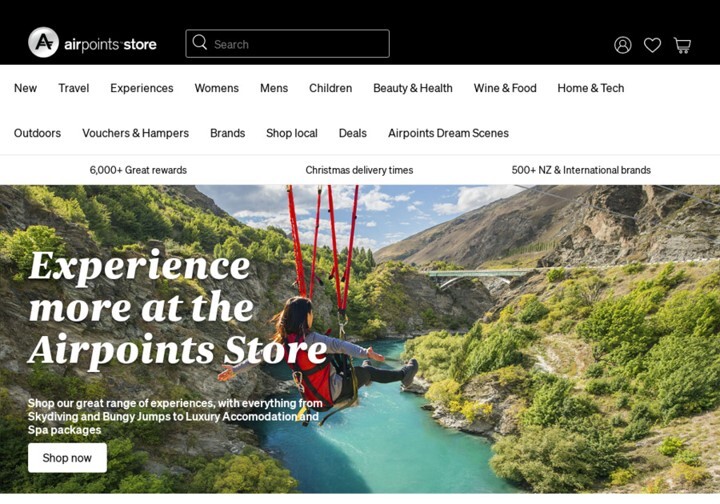The width and height of the screenshot is (720, 504).
Task: Click 500+ NZ & International brands link
Action: tap(581, 170)
